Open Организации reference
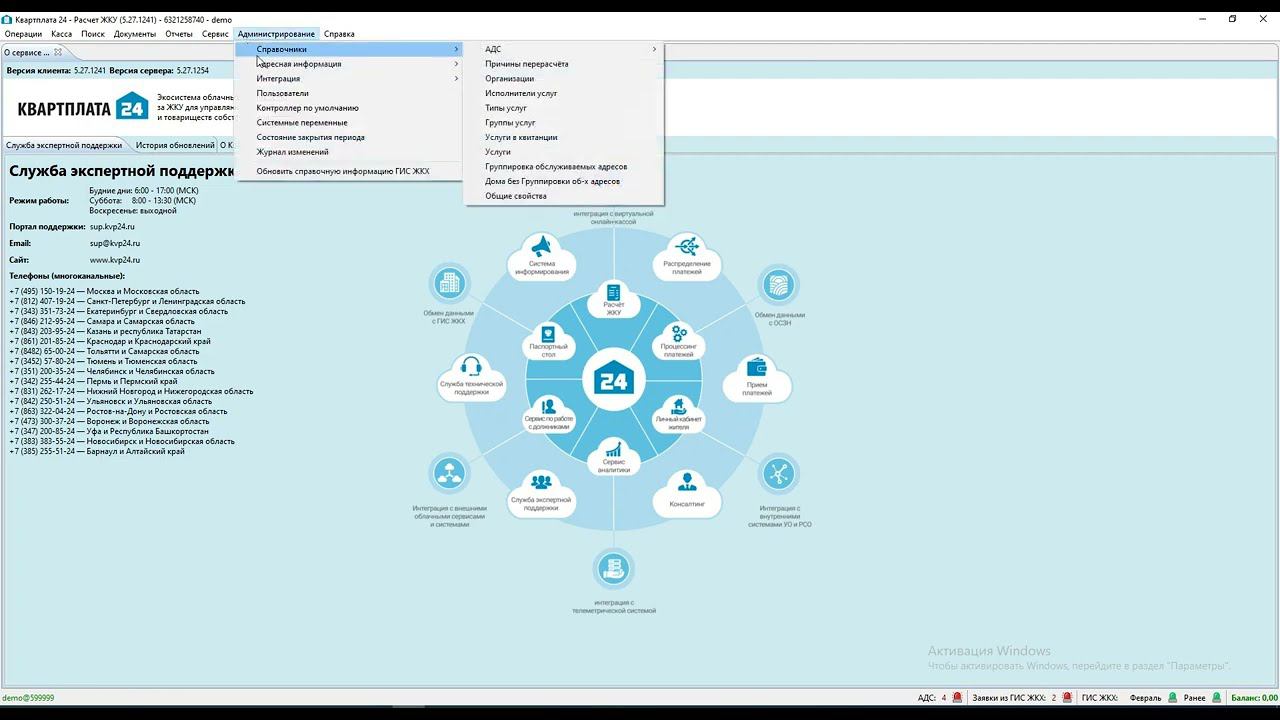The image size is (1280, 720). [564, 78]
